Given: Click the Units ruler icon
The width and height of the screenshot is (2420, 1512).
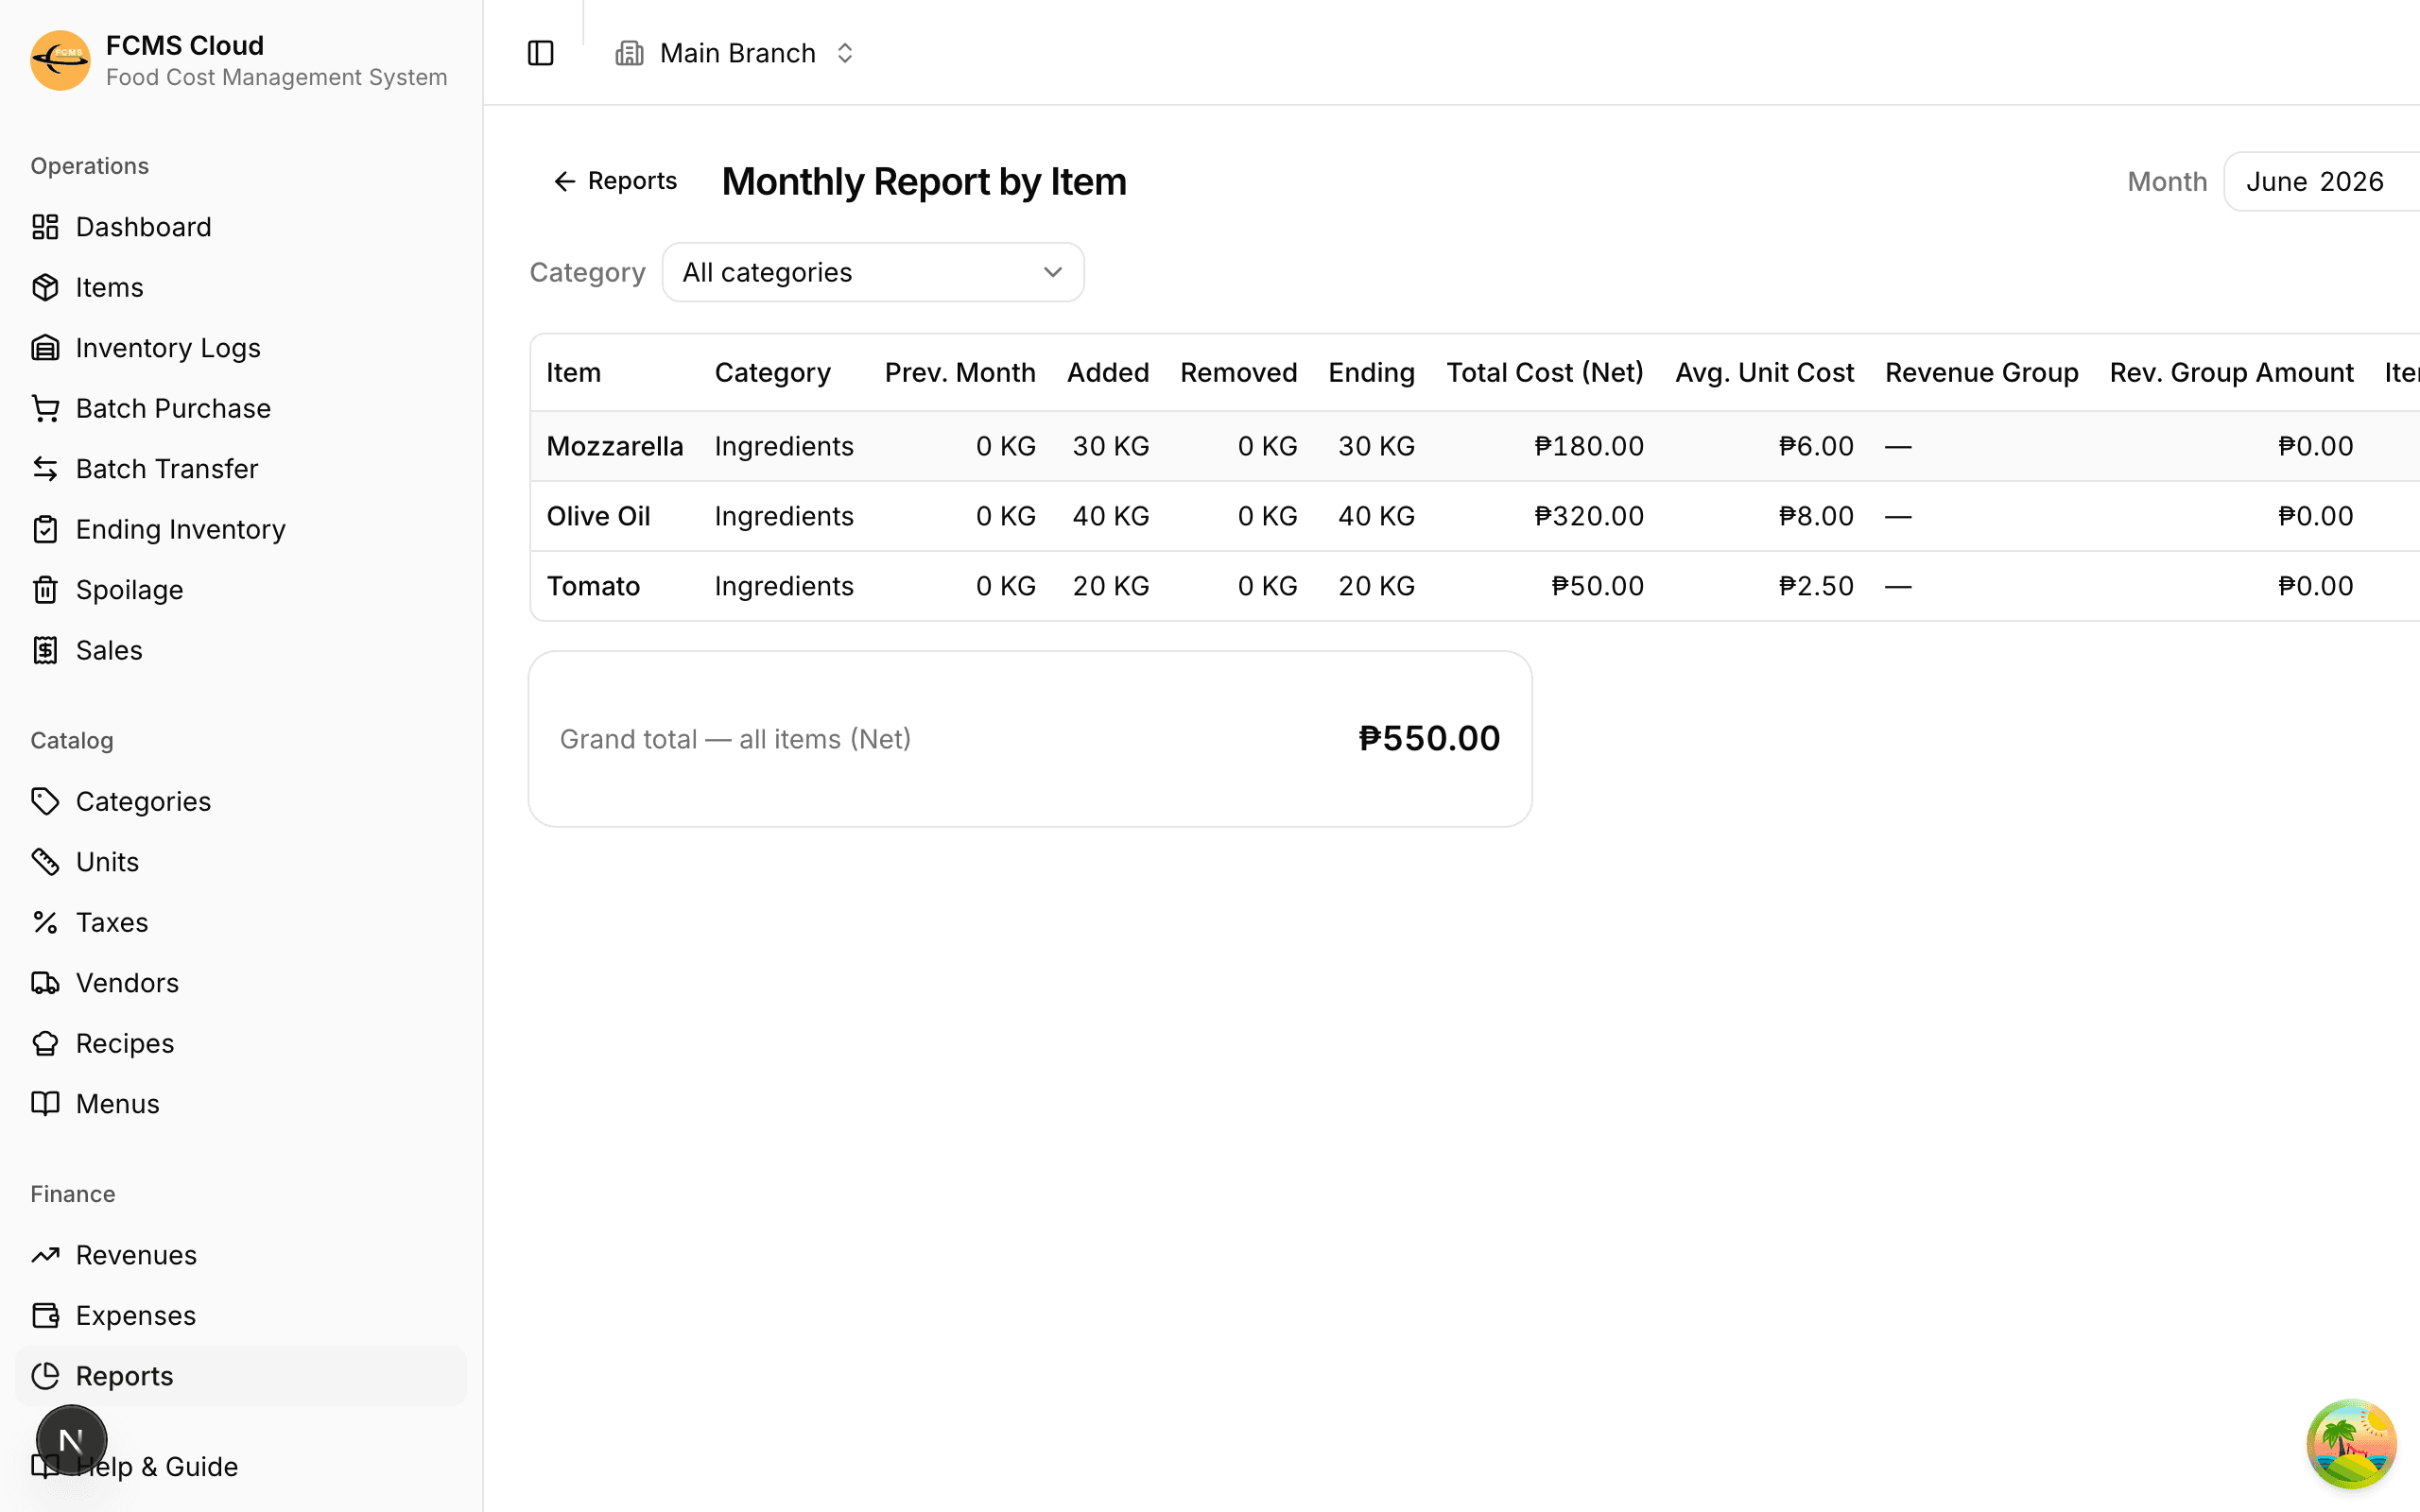Looking at the screenshot, I should 45,862.
